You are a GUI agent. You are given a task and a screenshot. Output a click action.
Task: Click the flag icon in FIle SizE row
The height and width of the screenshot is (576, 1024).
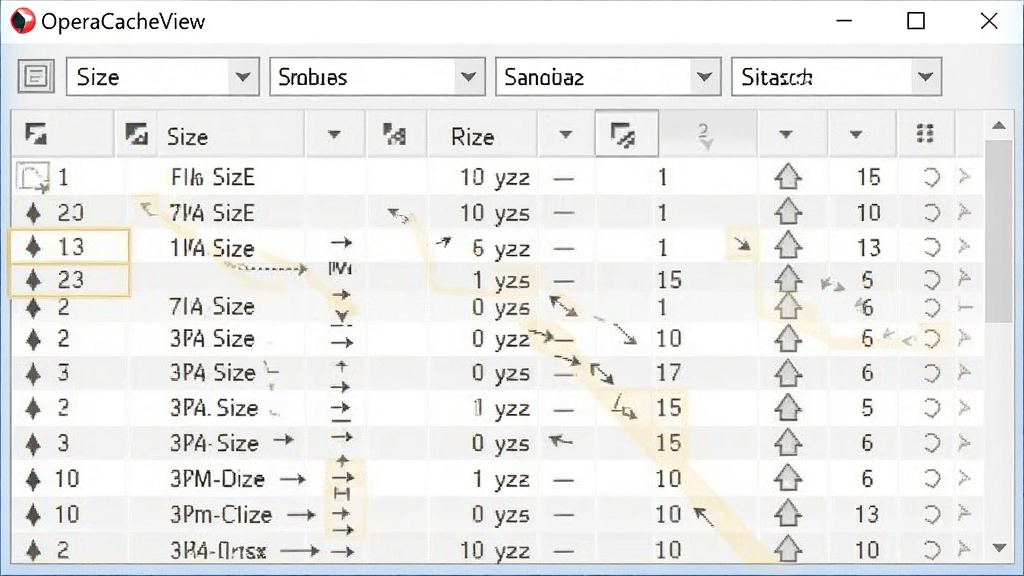(965, 176)
